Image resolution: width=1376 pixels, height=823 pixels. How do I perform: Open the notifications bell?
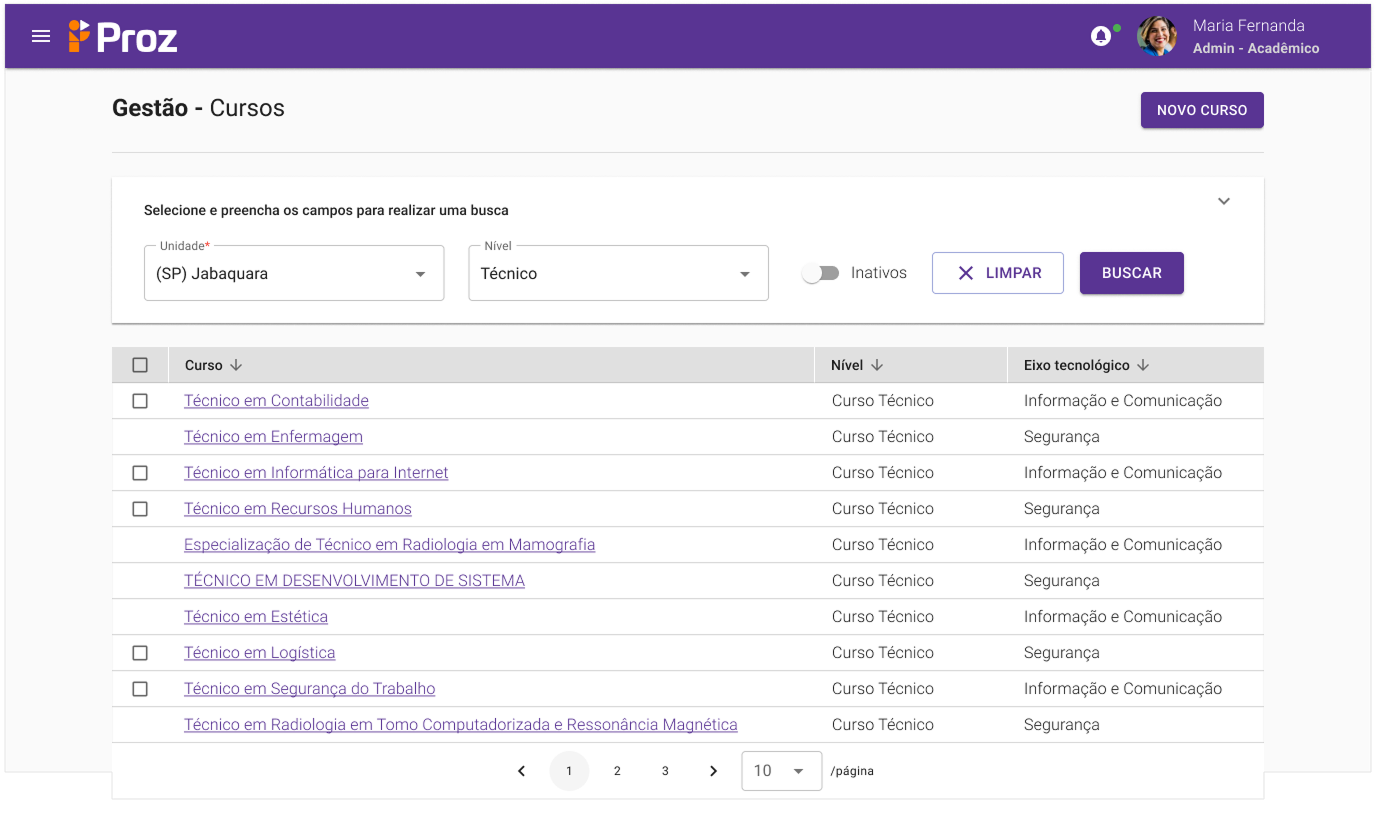pyautogui.click(x=1100, y=37)
